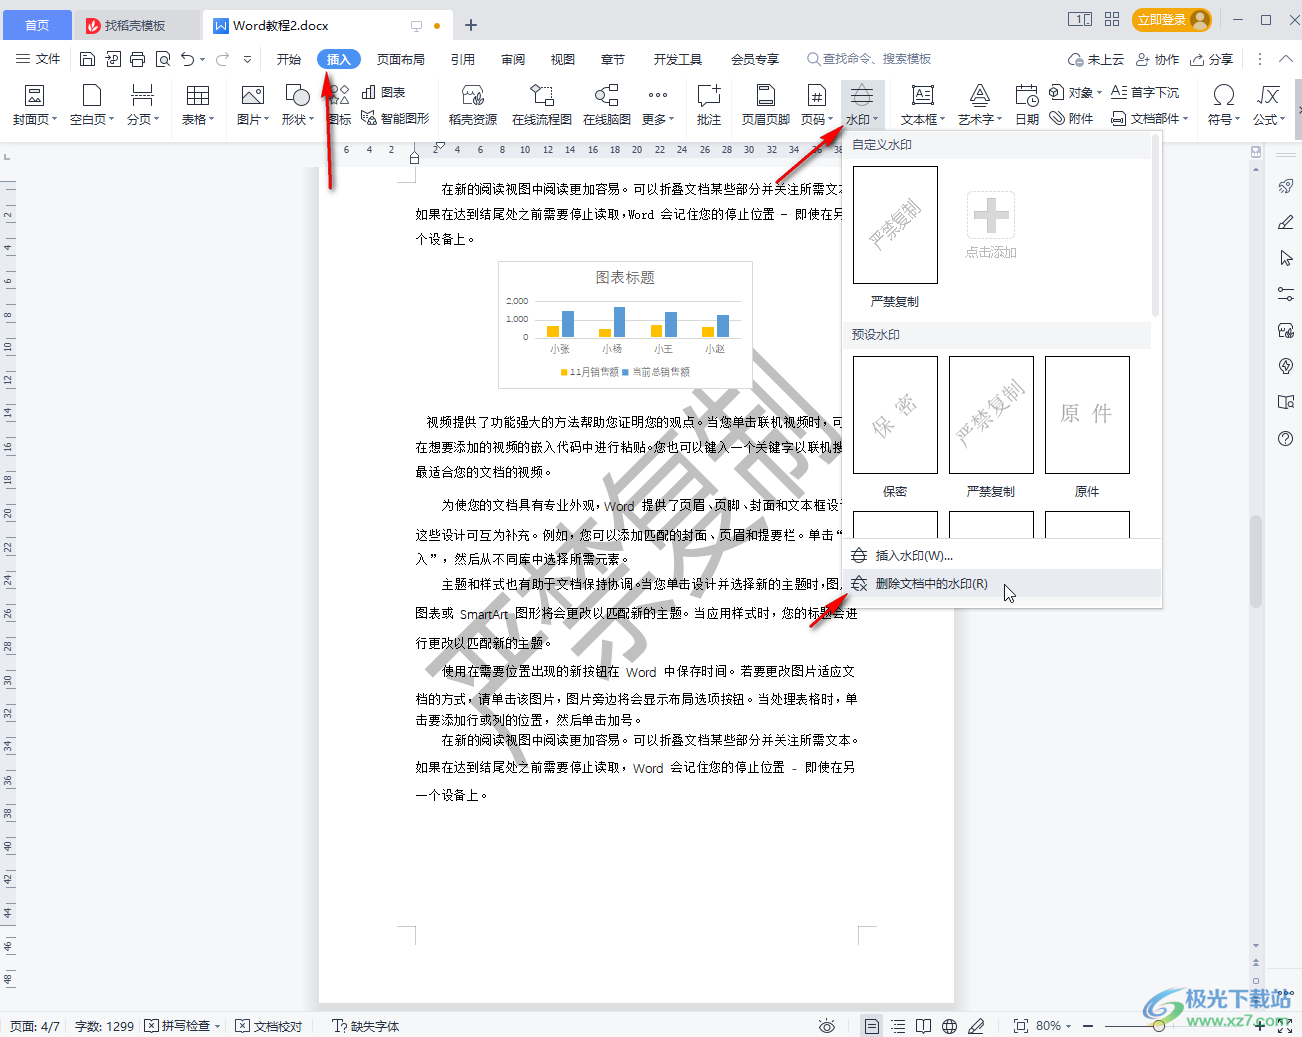The width and height of the screenshot is (1302, 1037).
Task: Enter full screen from the status bar
Action: pyautogui.click(x=1285, y=1026)
